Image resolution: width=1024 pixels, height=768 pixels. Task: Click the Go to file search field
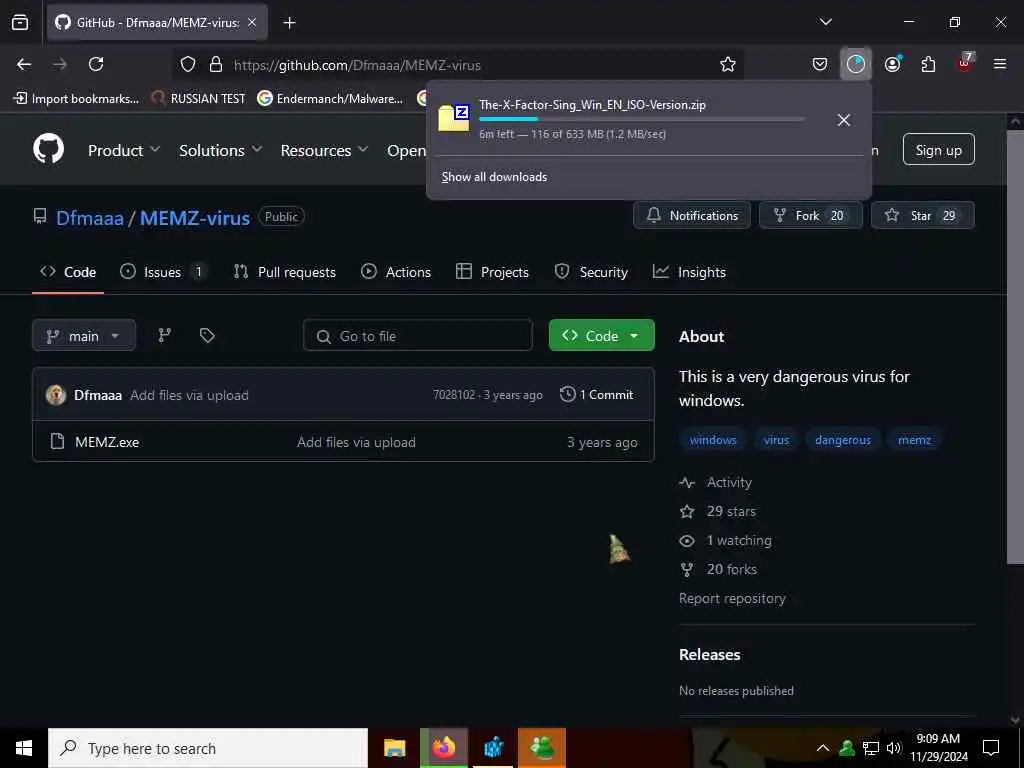418,336
